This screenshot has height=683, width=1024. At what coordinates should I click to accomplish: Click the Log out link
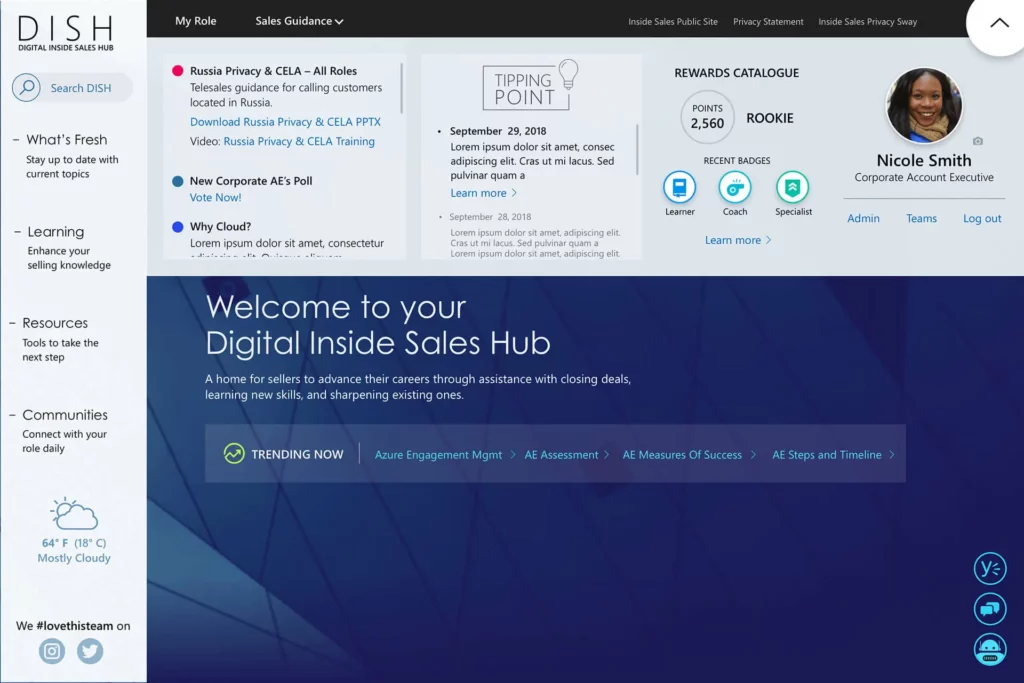[x=982, y=219]
